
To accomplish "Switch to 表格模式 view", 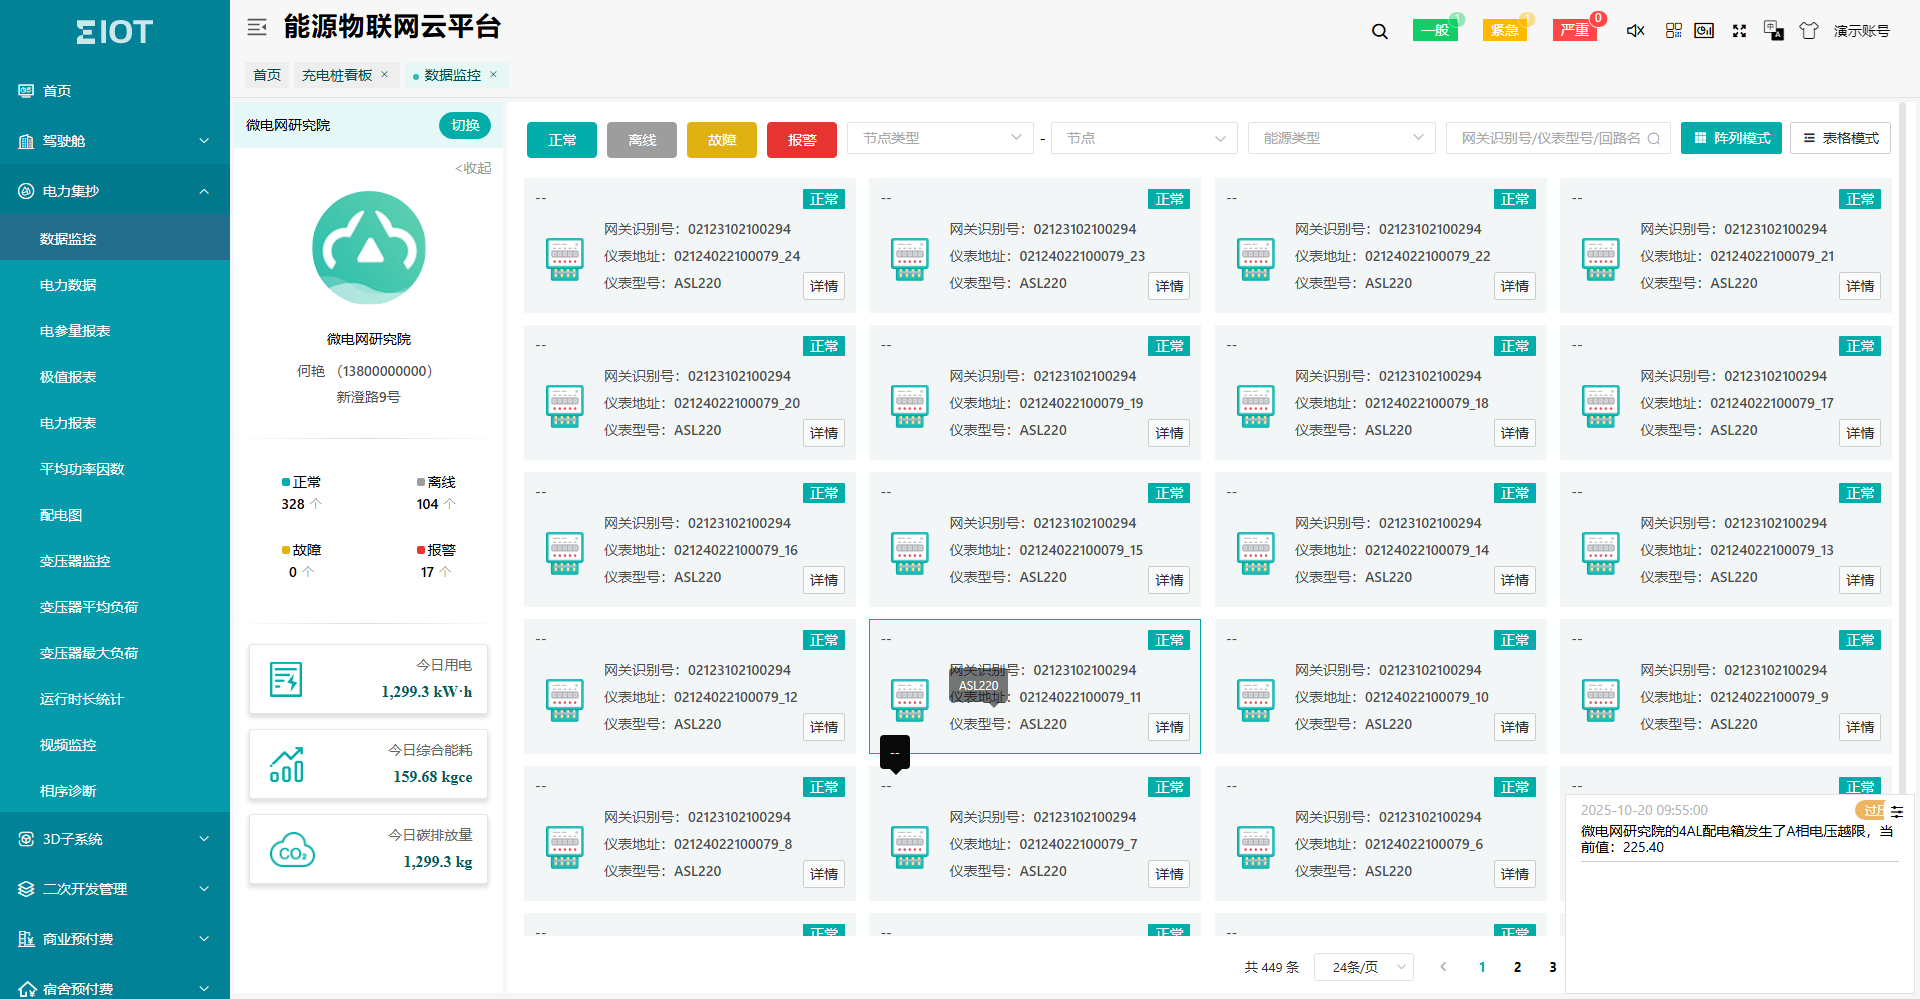I will 1840,138.
